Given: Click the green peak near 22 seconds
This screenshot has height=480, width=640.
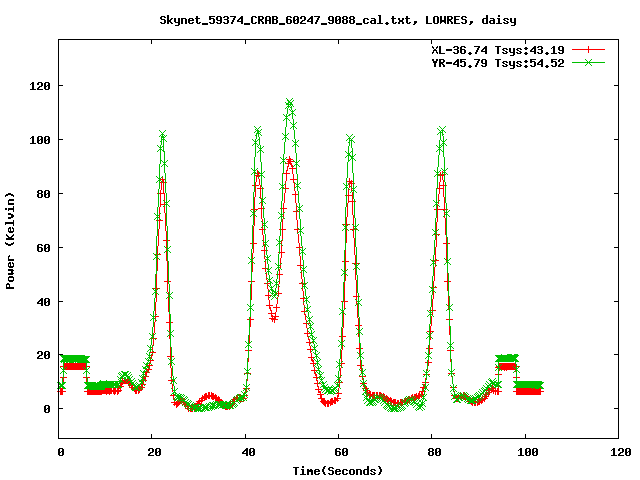Looking at the screenshot, I should pyautogui.click(x=163, y=134).
